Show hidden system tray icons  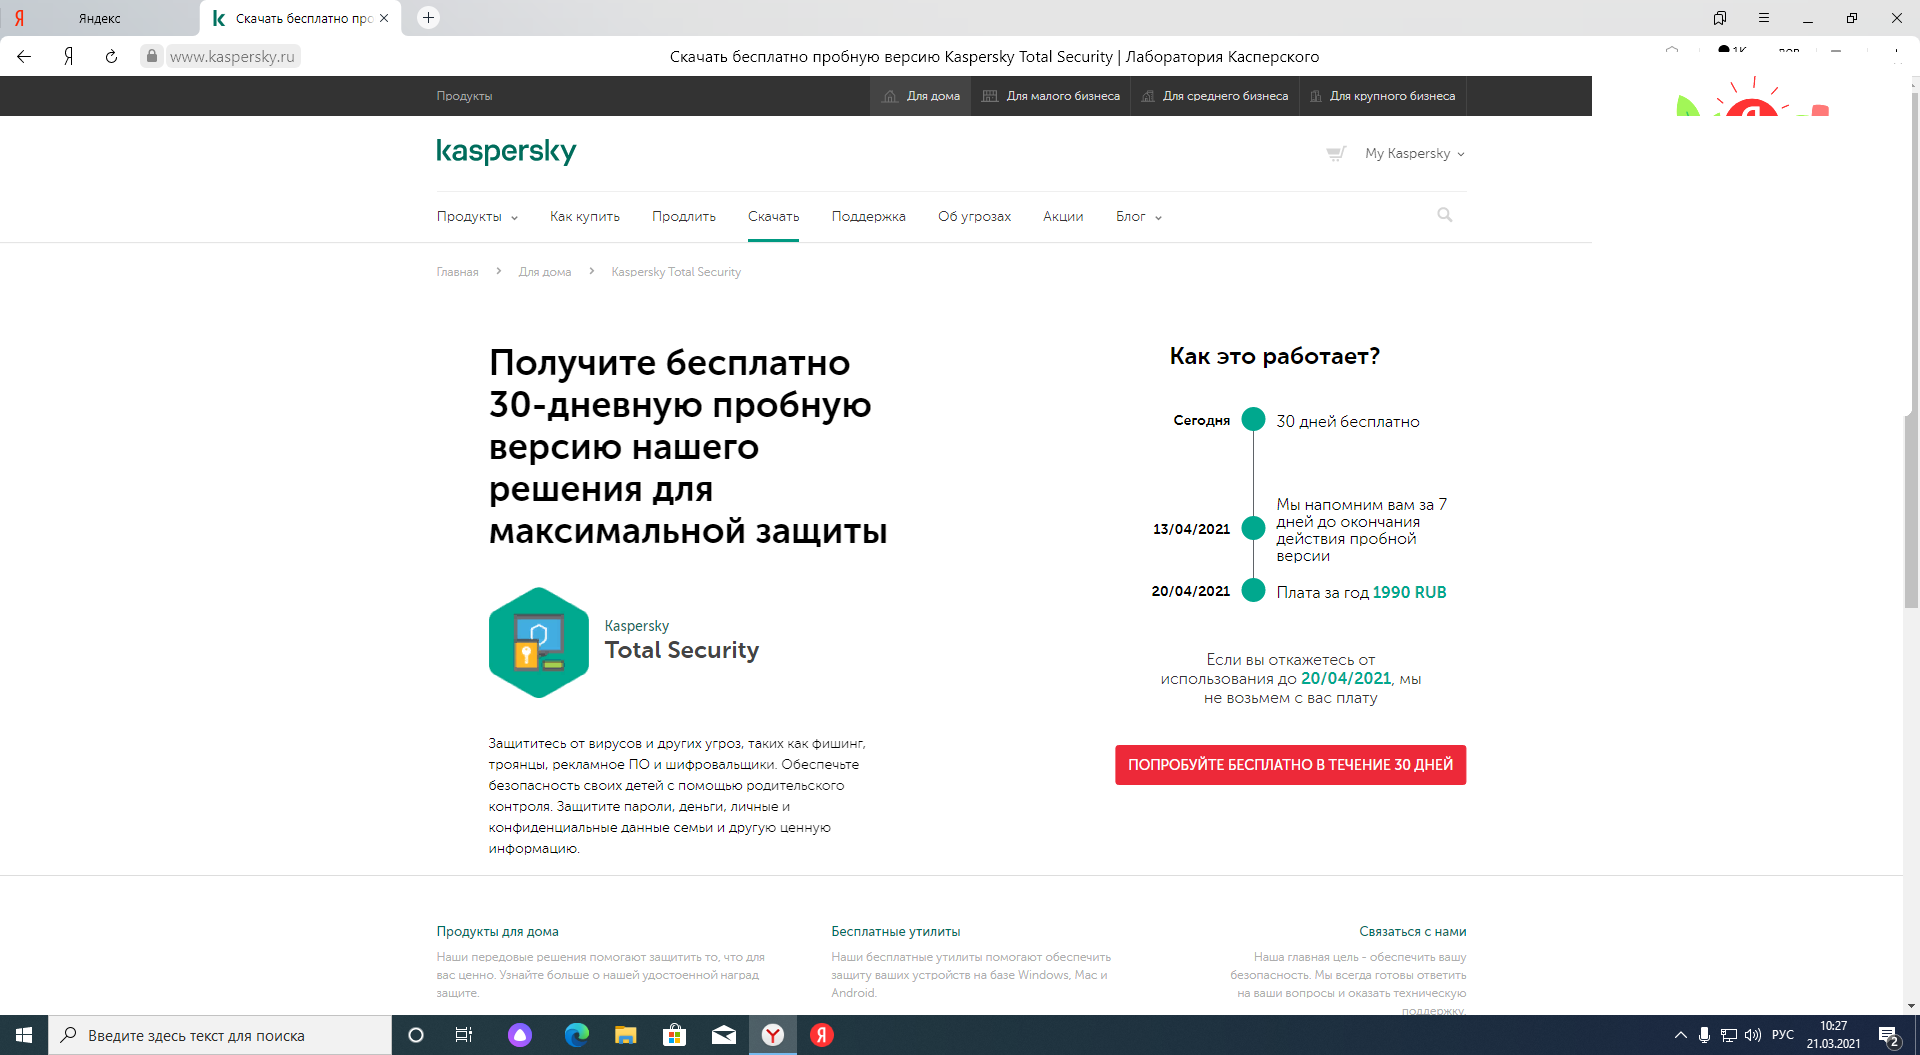1680,1035
